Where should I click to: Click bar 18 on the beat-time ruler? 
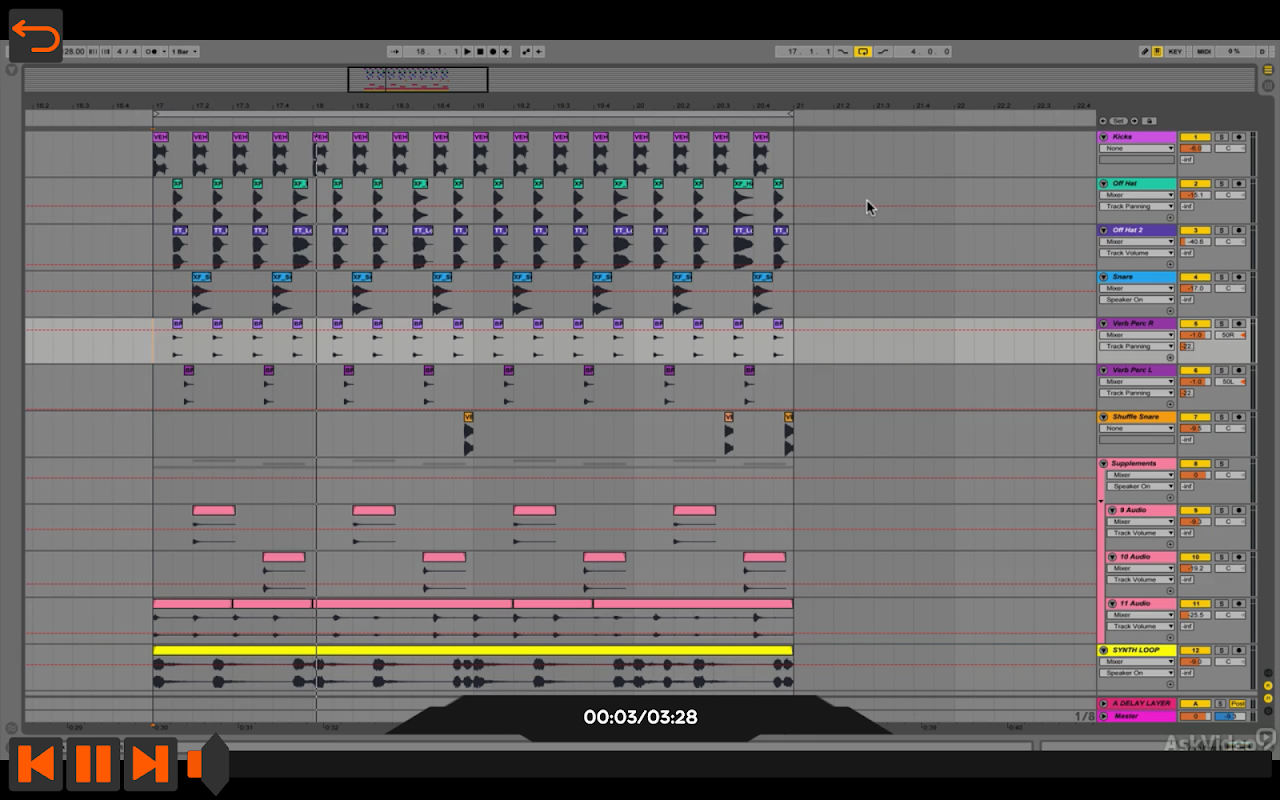coord(318,105)
